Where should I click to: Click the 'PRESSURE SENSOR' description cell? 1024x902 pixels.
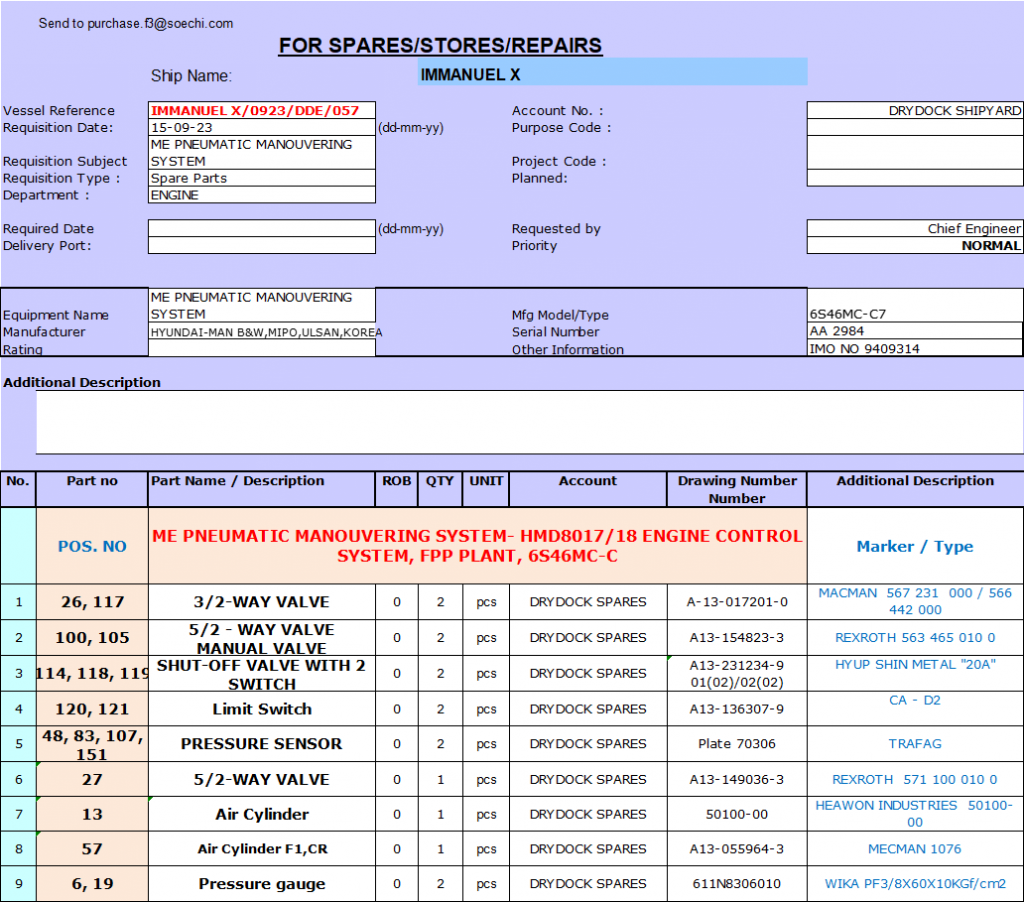point(262,744)
